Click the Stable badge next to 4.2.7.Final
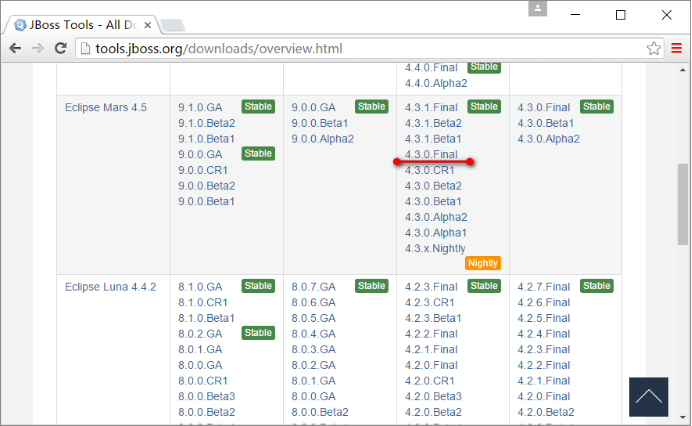 [597, 286]
